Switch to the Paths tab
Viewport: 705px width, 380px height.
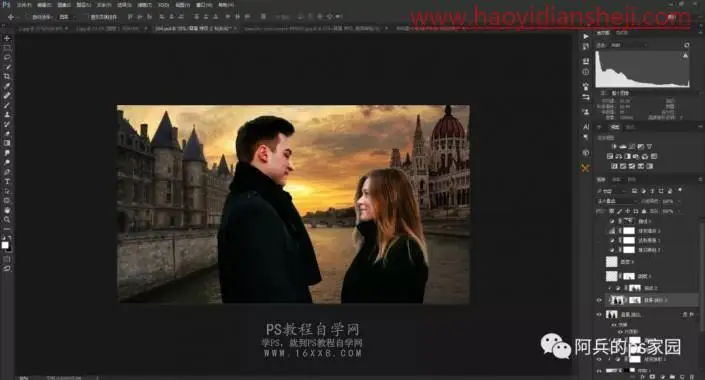coord(632,180)
